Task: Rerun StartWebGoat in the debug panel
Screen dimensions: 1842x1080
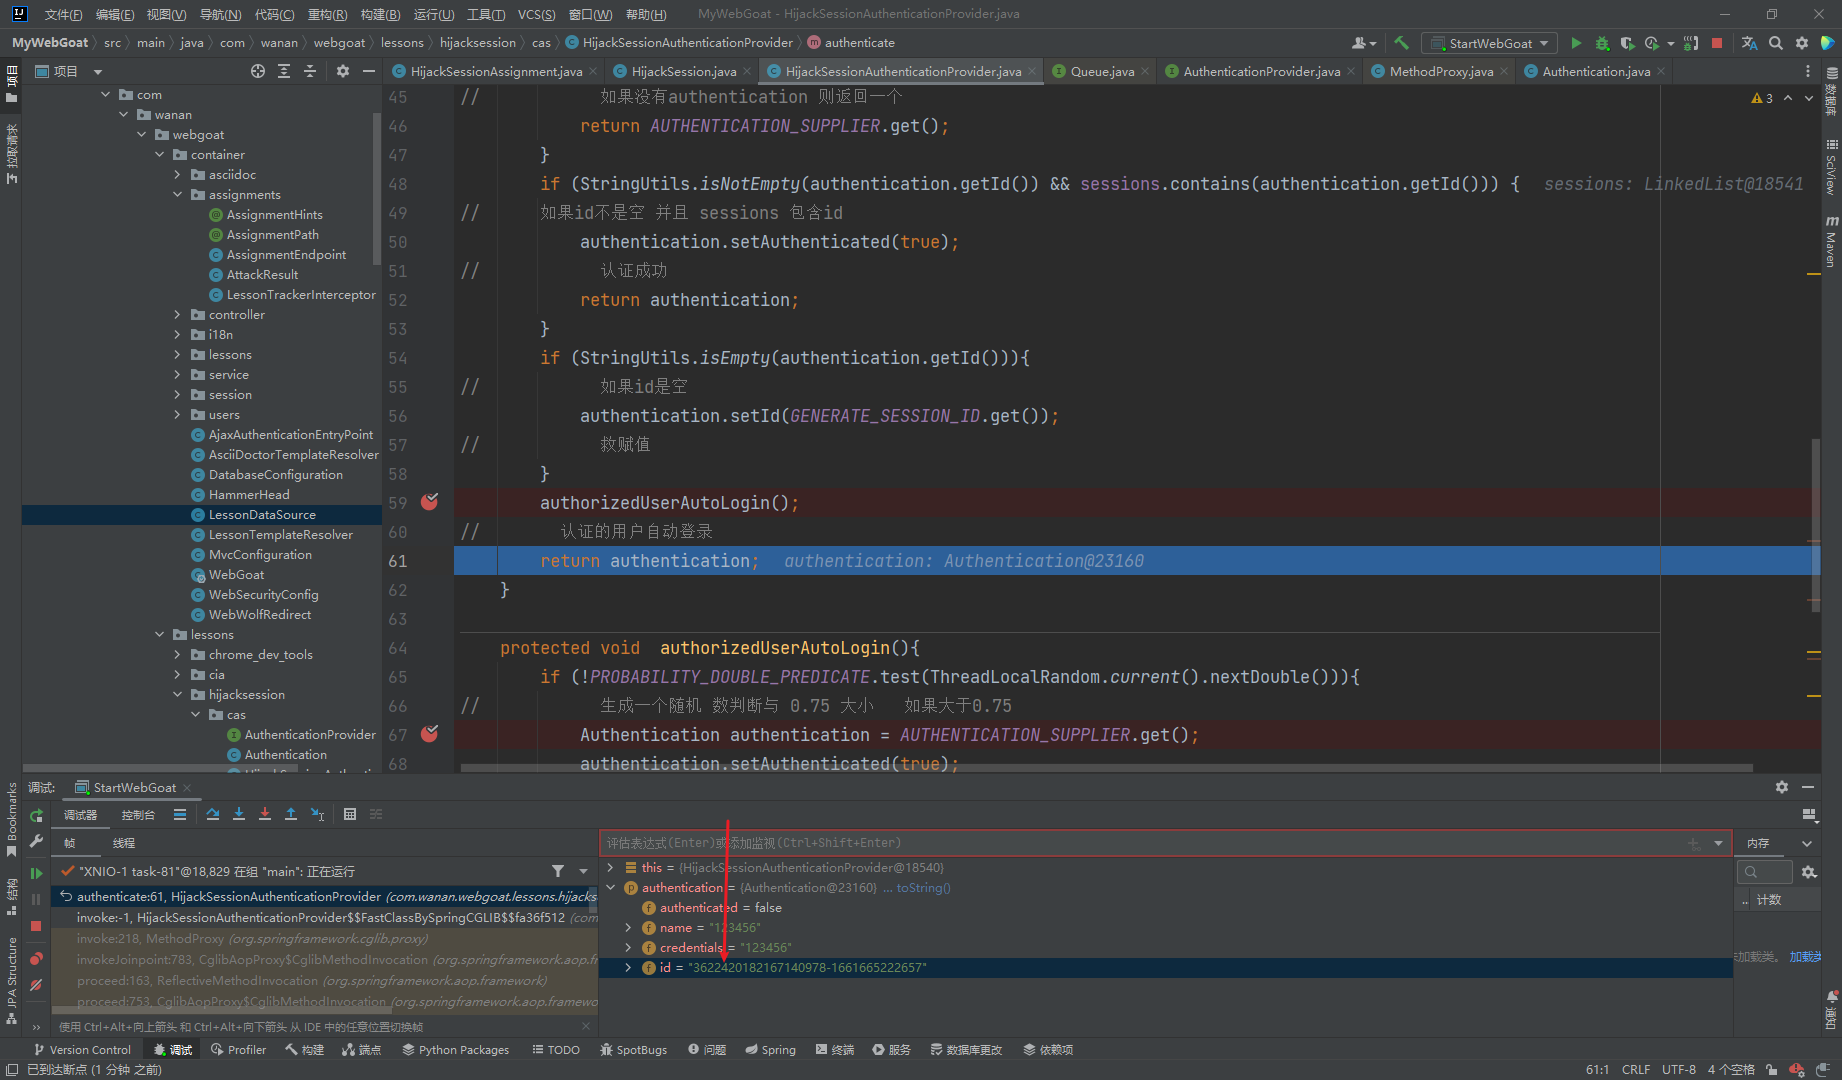Action: pos(37,815)
